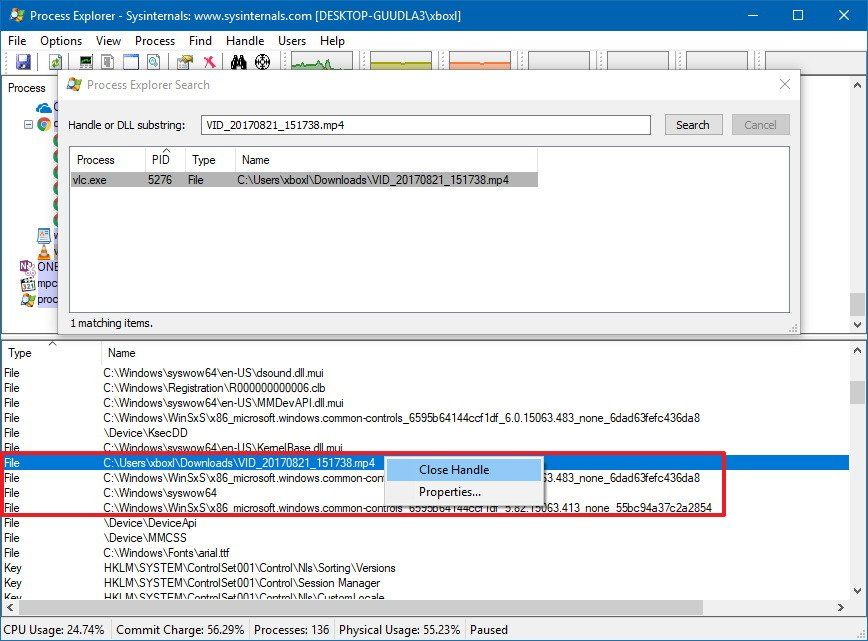Click the Search button in the search dialog
The height and width of the screenshot is (641, 868).
(693, 124)
